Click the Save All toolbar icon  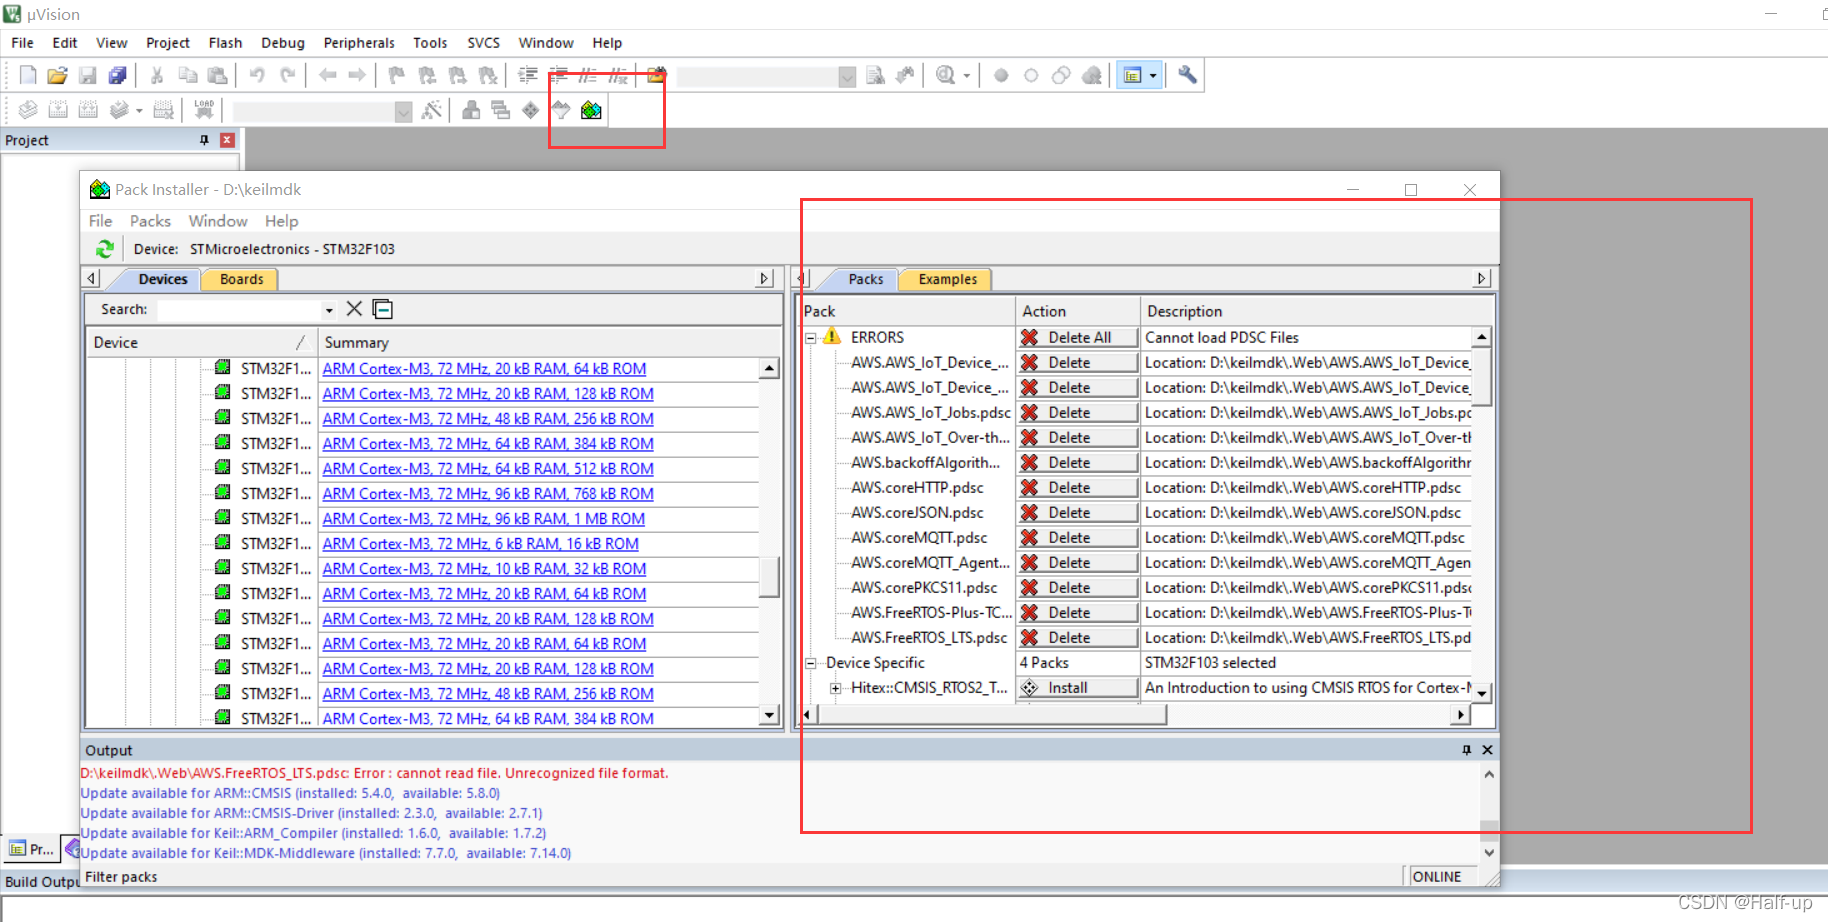point(118,75)
